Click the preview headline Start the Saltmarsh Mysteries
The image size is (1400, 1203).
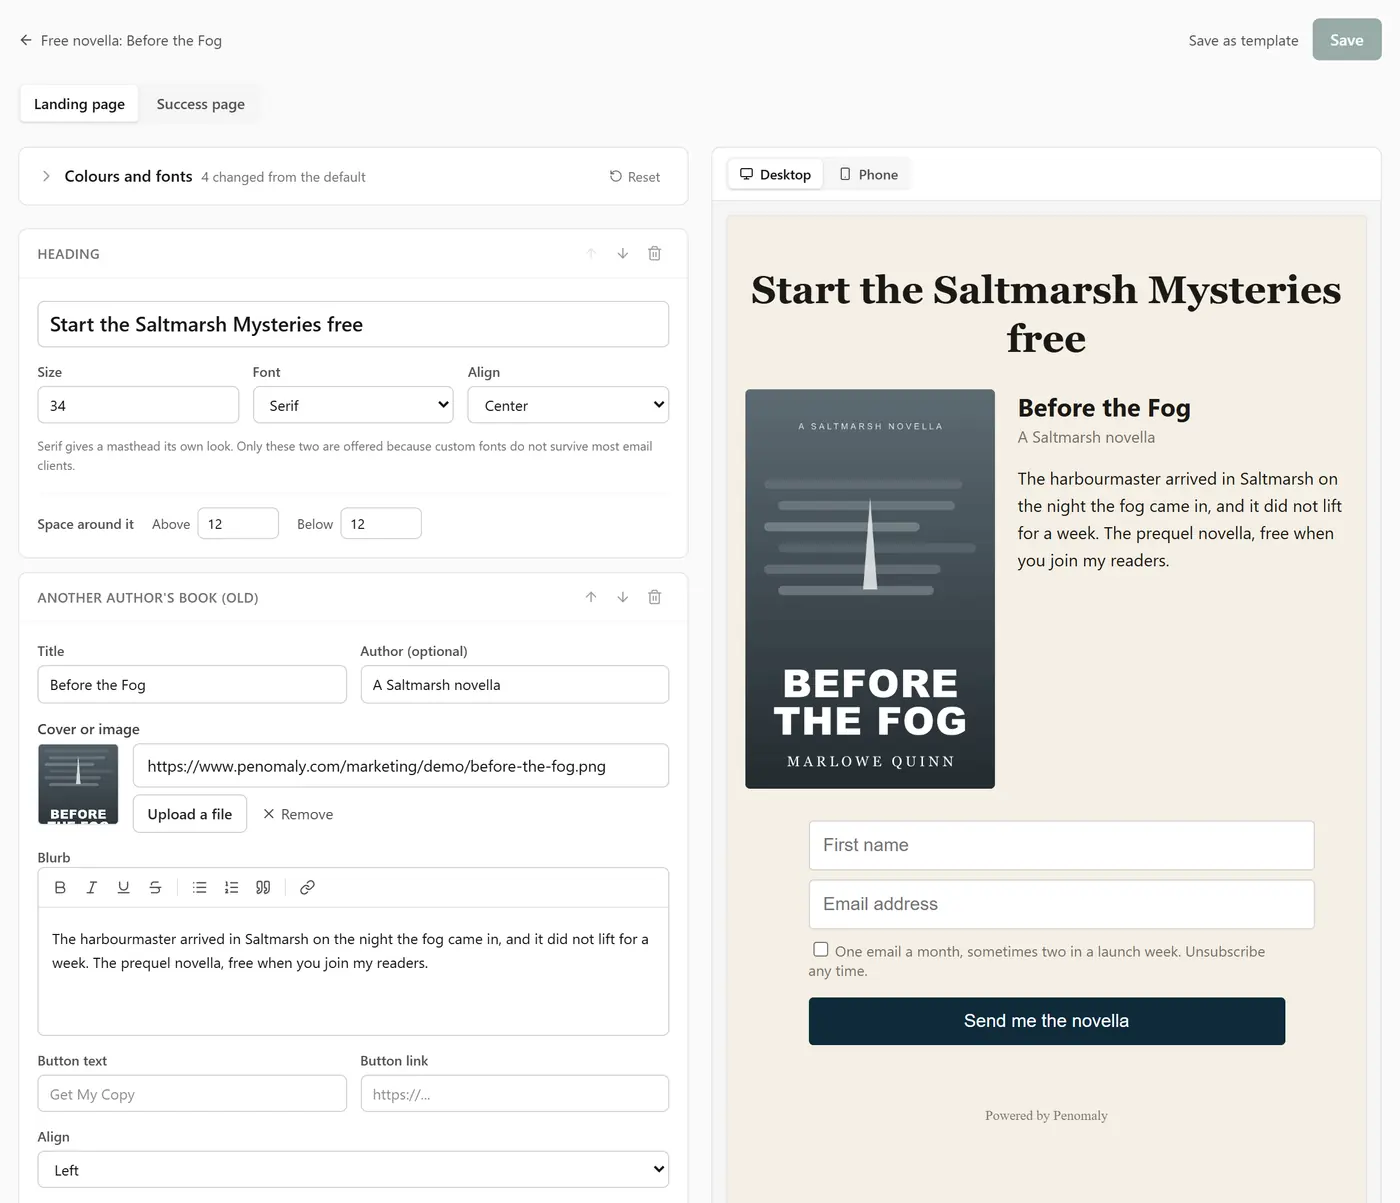[1046, 314]
